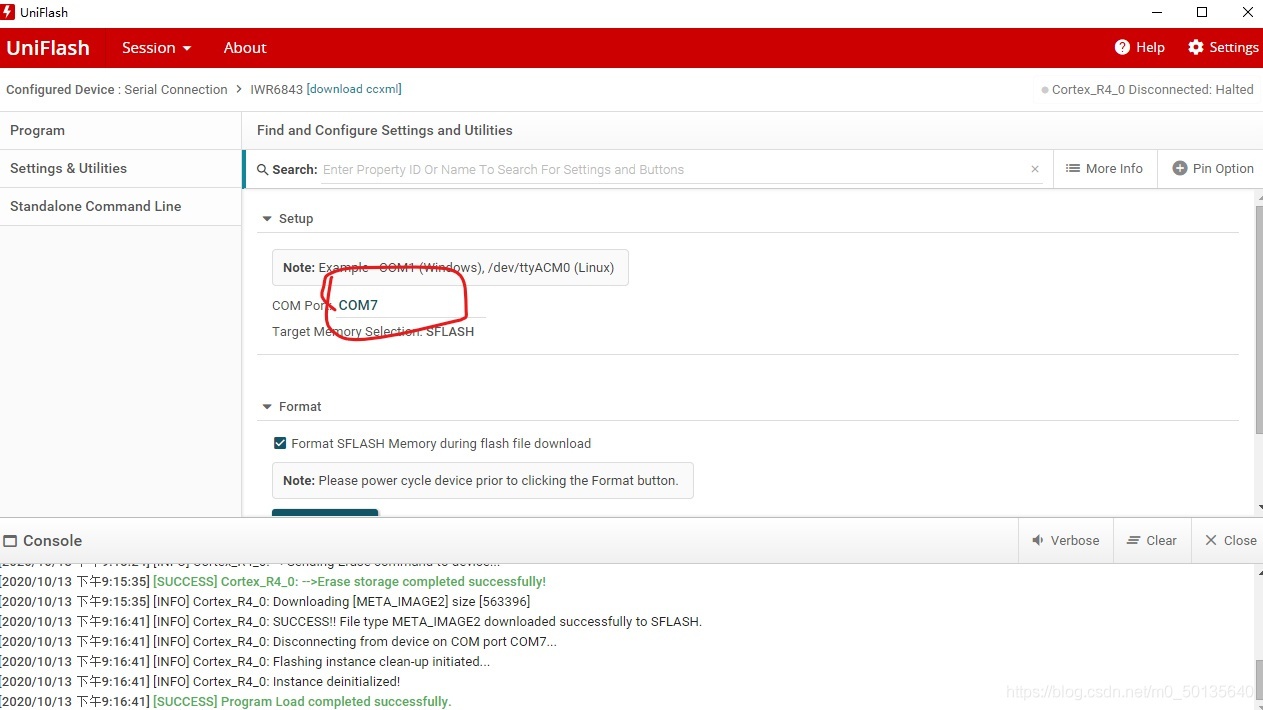Maximize the UniFlash window
The image size is (1263, 710).
pos(1202,12)
